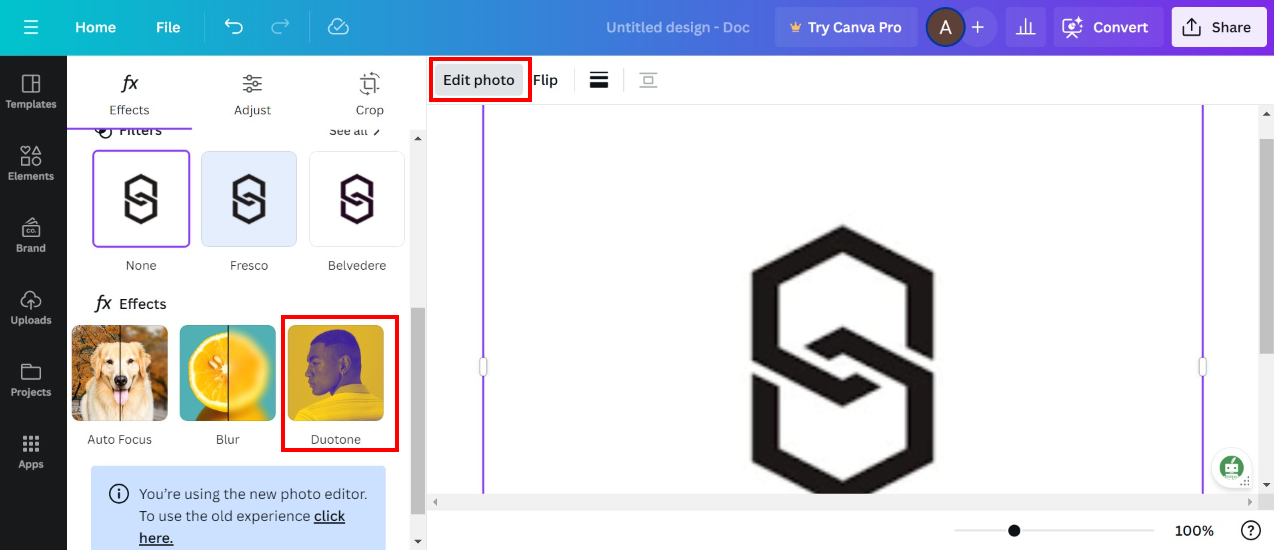
Task: Edit the Untitled design title field
Action: (678, 27)
